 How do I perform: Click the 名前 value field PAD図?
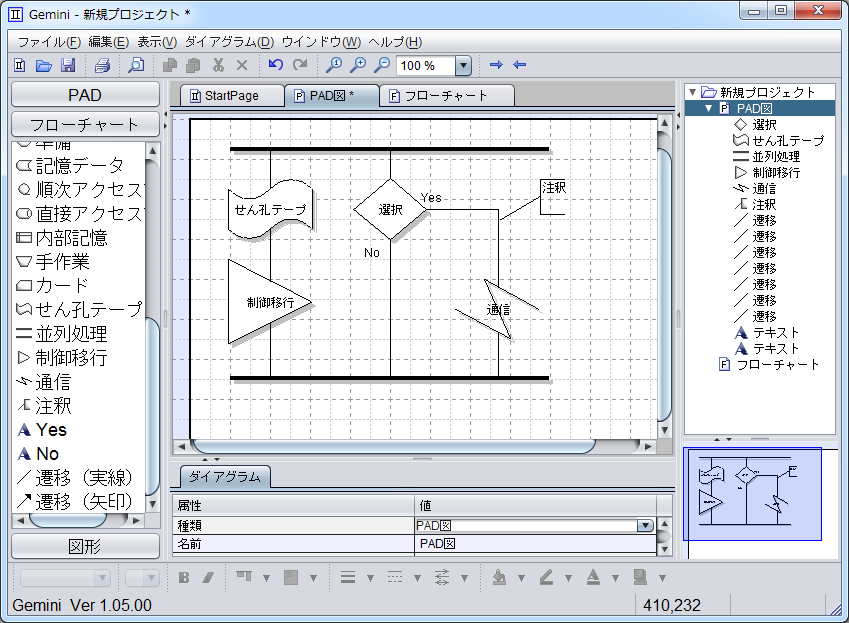[x=535, y=544]
